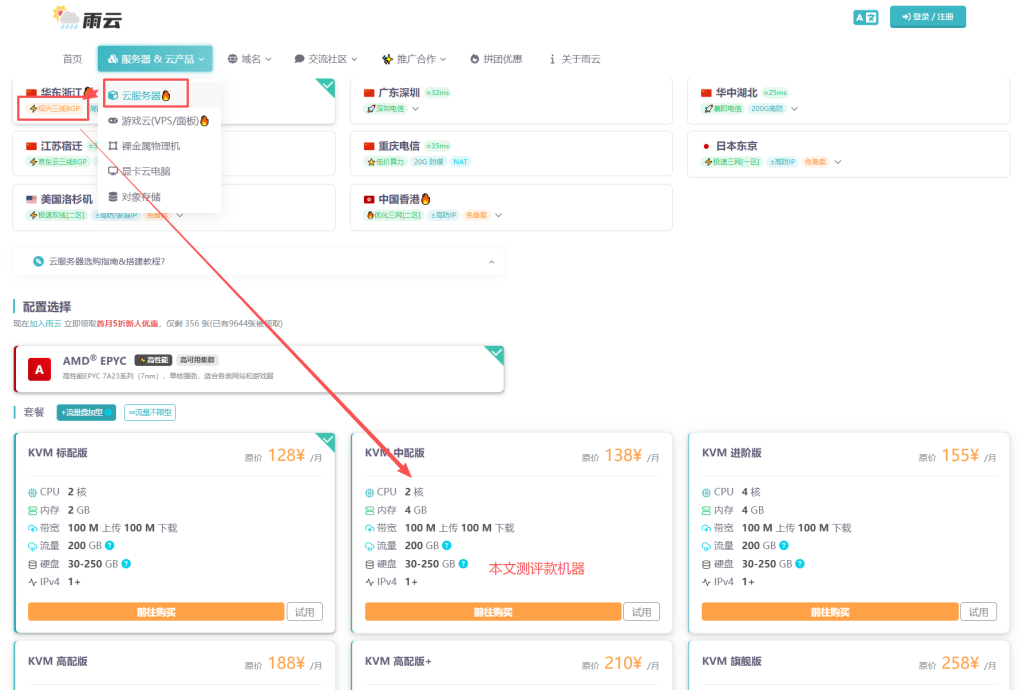
Task: Click the 雨云 logo
Action: (87, 18)
